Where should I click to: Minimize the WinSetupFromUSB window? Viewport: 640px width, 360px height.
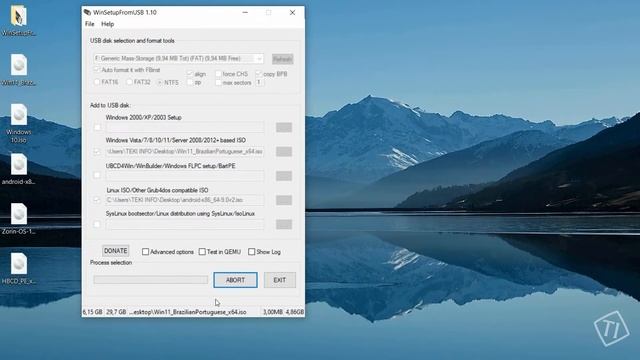pyautogui.click(x=245, y=13)
